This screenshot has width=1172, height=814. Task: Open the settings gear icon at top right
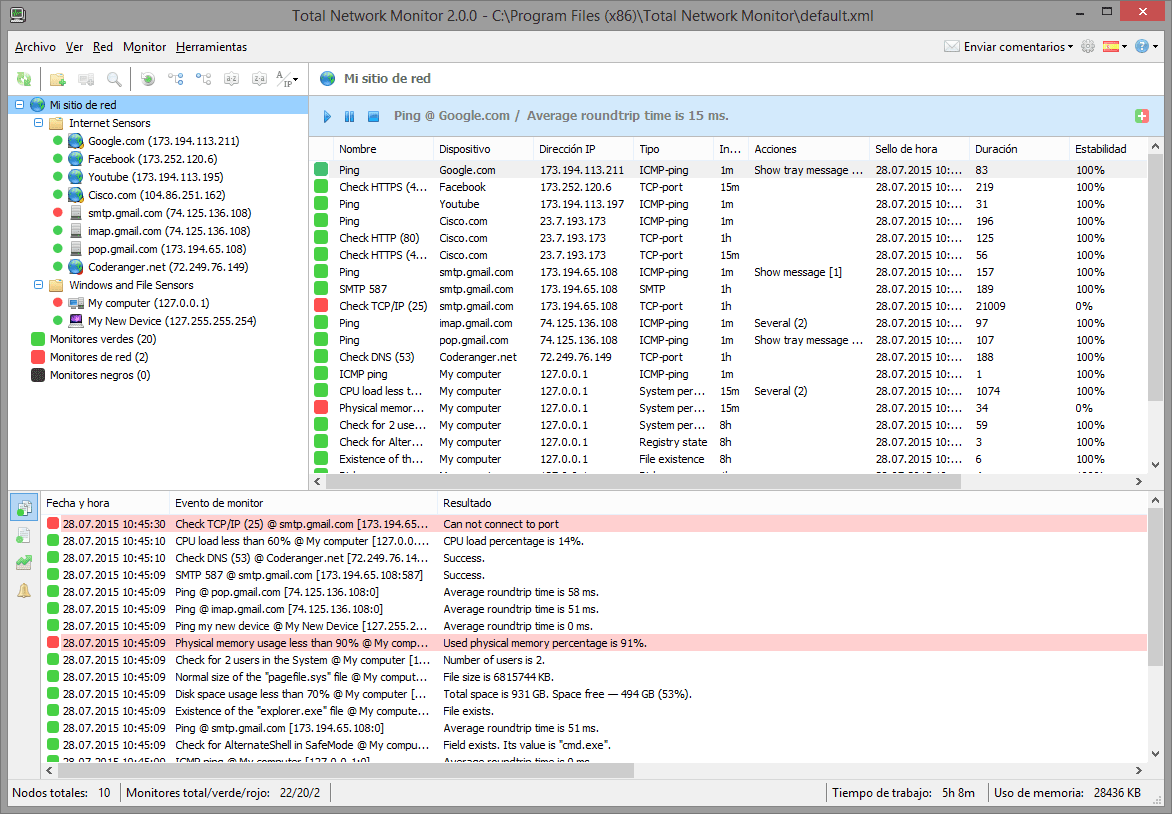coord(1088,47)
